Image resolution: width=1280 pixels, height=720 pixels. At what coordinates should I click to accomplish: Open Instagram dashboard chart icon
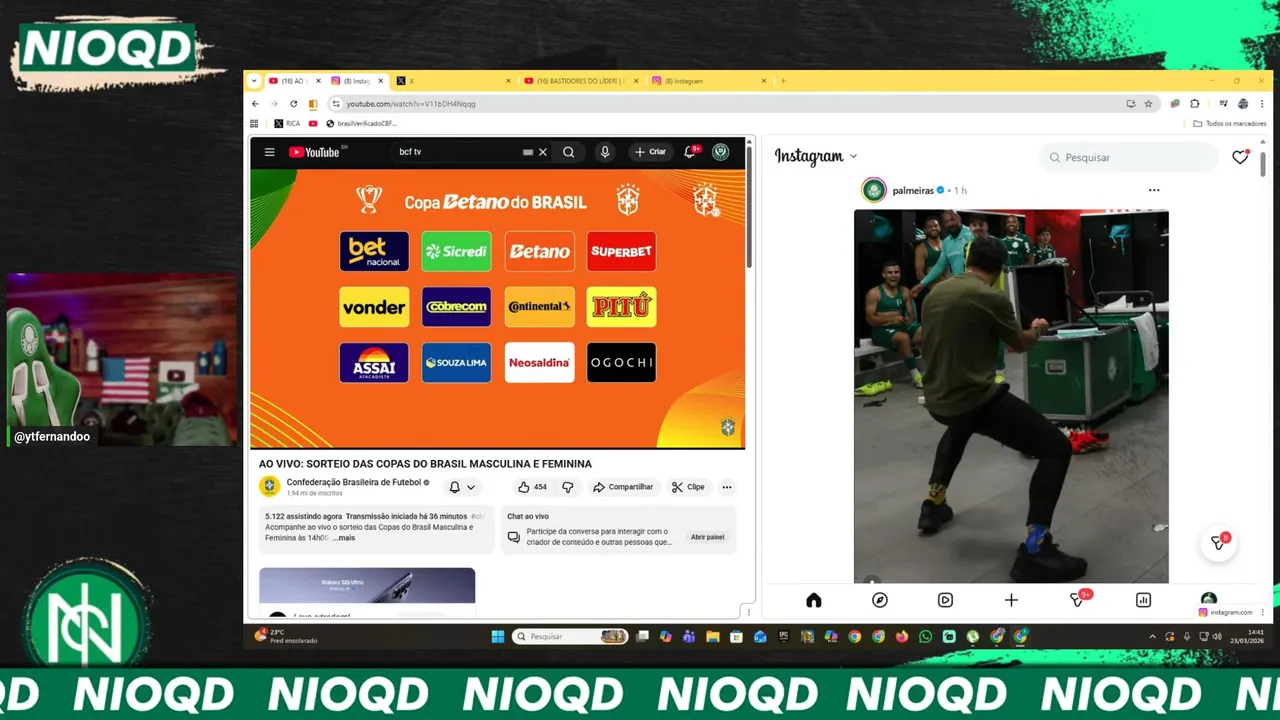click(1143, 600)
